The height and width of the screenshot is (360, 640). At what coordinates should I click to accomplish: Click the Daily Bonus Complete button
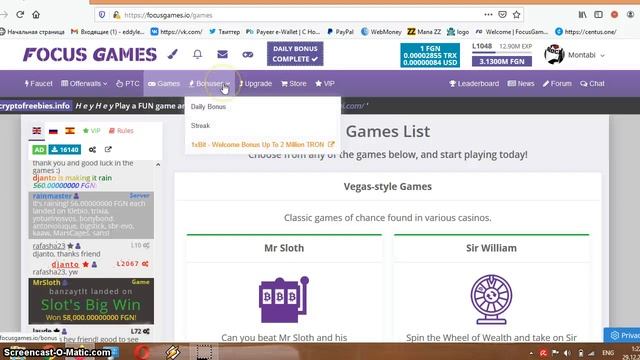295,54
